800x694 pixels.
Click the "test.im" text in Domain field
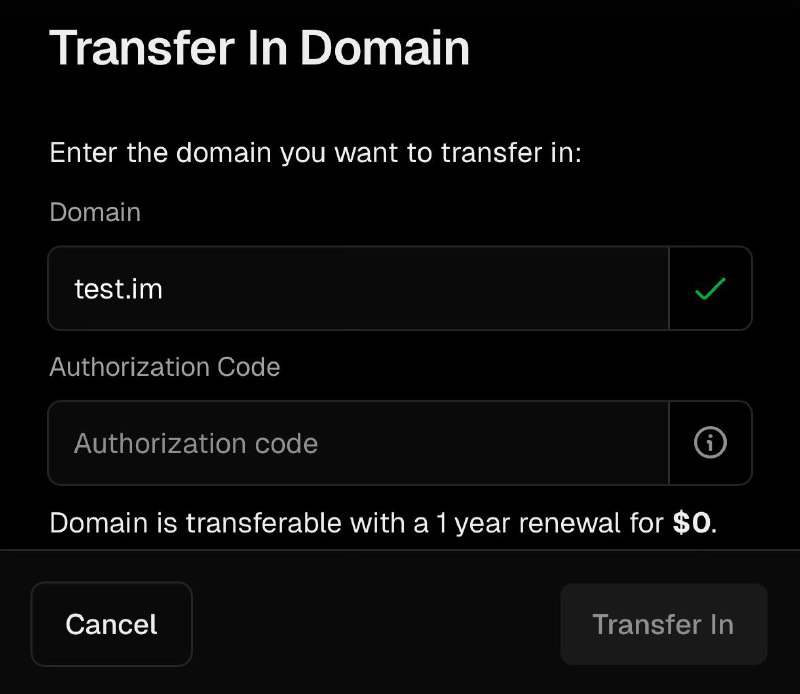[x=118, y=290]
